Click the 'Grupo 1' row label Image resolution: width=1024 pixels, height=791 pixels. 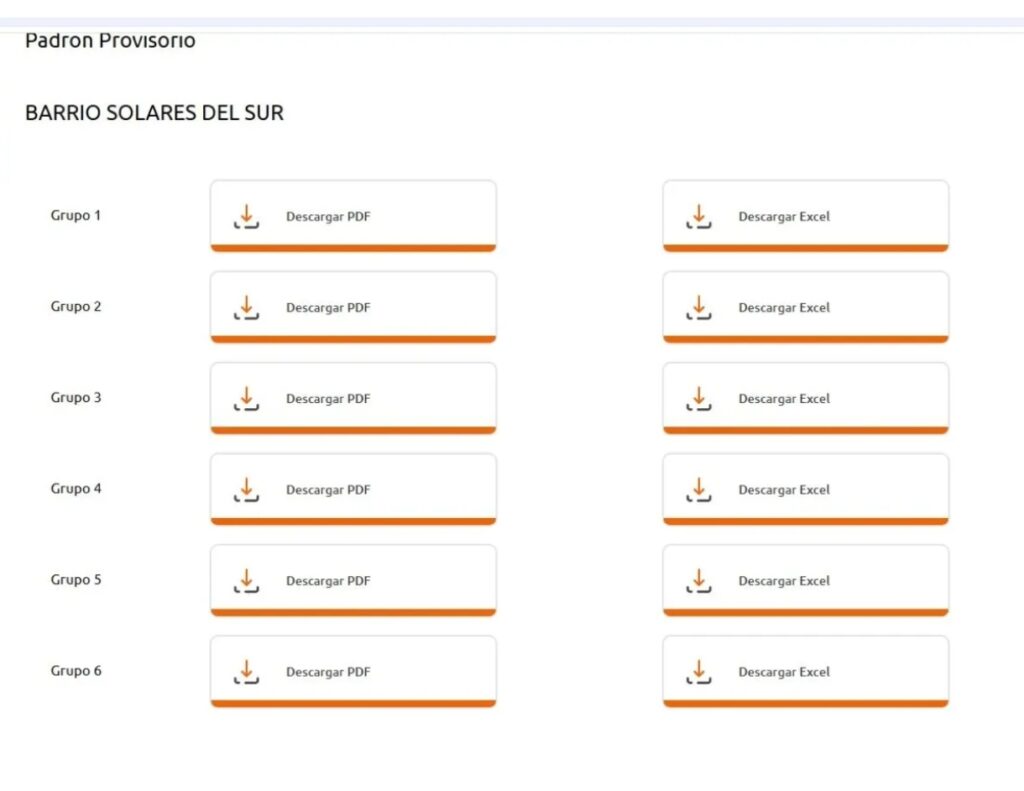point(76,216)
